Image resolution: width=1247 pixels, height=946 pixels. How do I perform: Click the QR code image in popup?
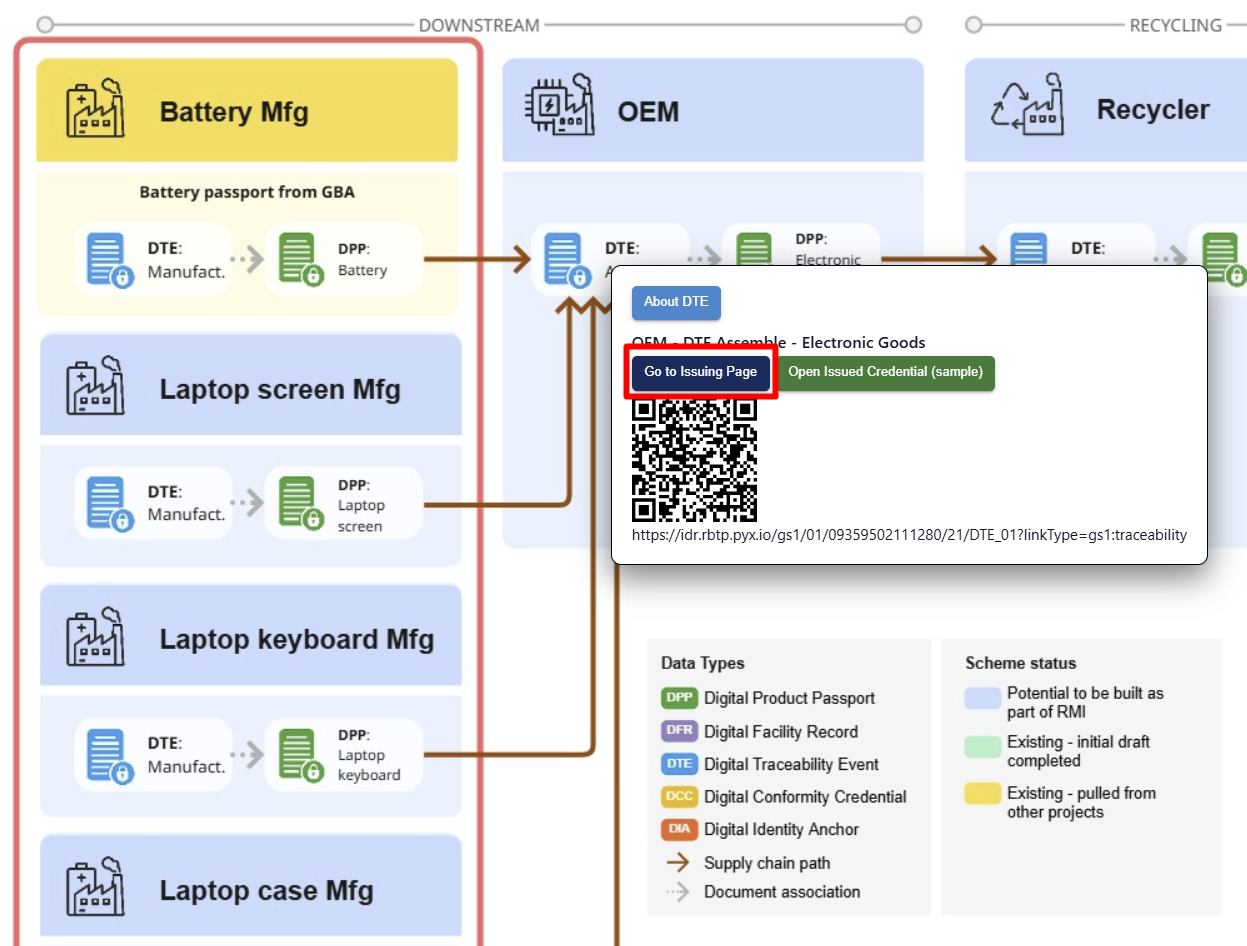694,460
